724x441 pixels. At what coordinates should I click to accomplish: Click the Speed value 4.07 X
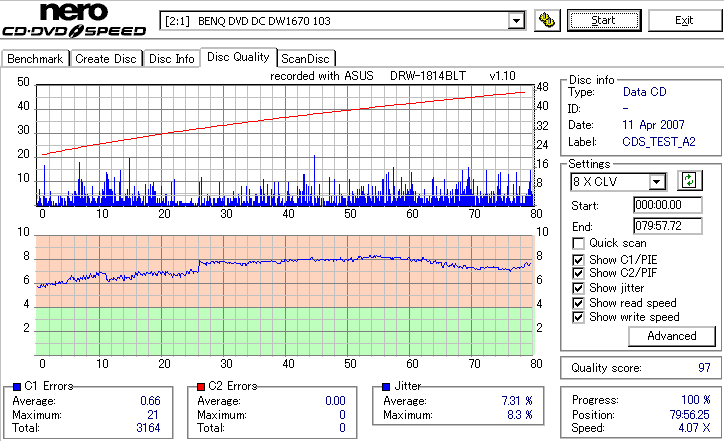694,428
